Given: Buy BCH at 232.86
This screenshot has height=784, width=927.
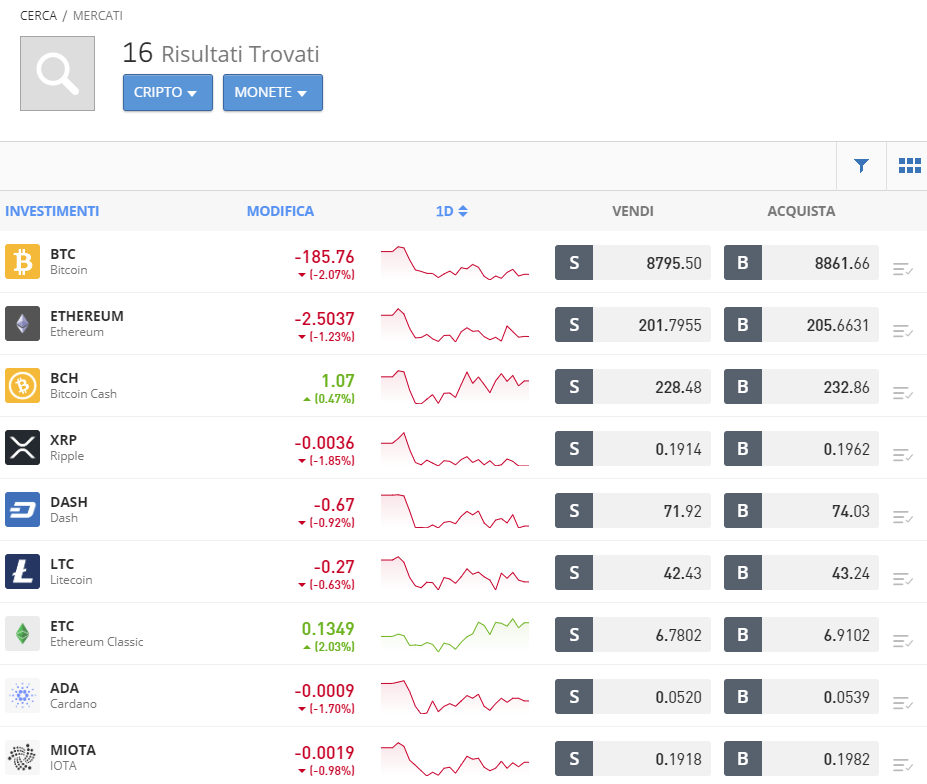Looking at the screenshot, I should [801, 387].
